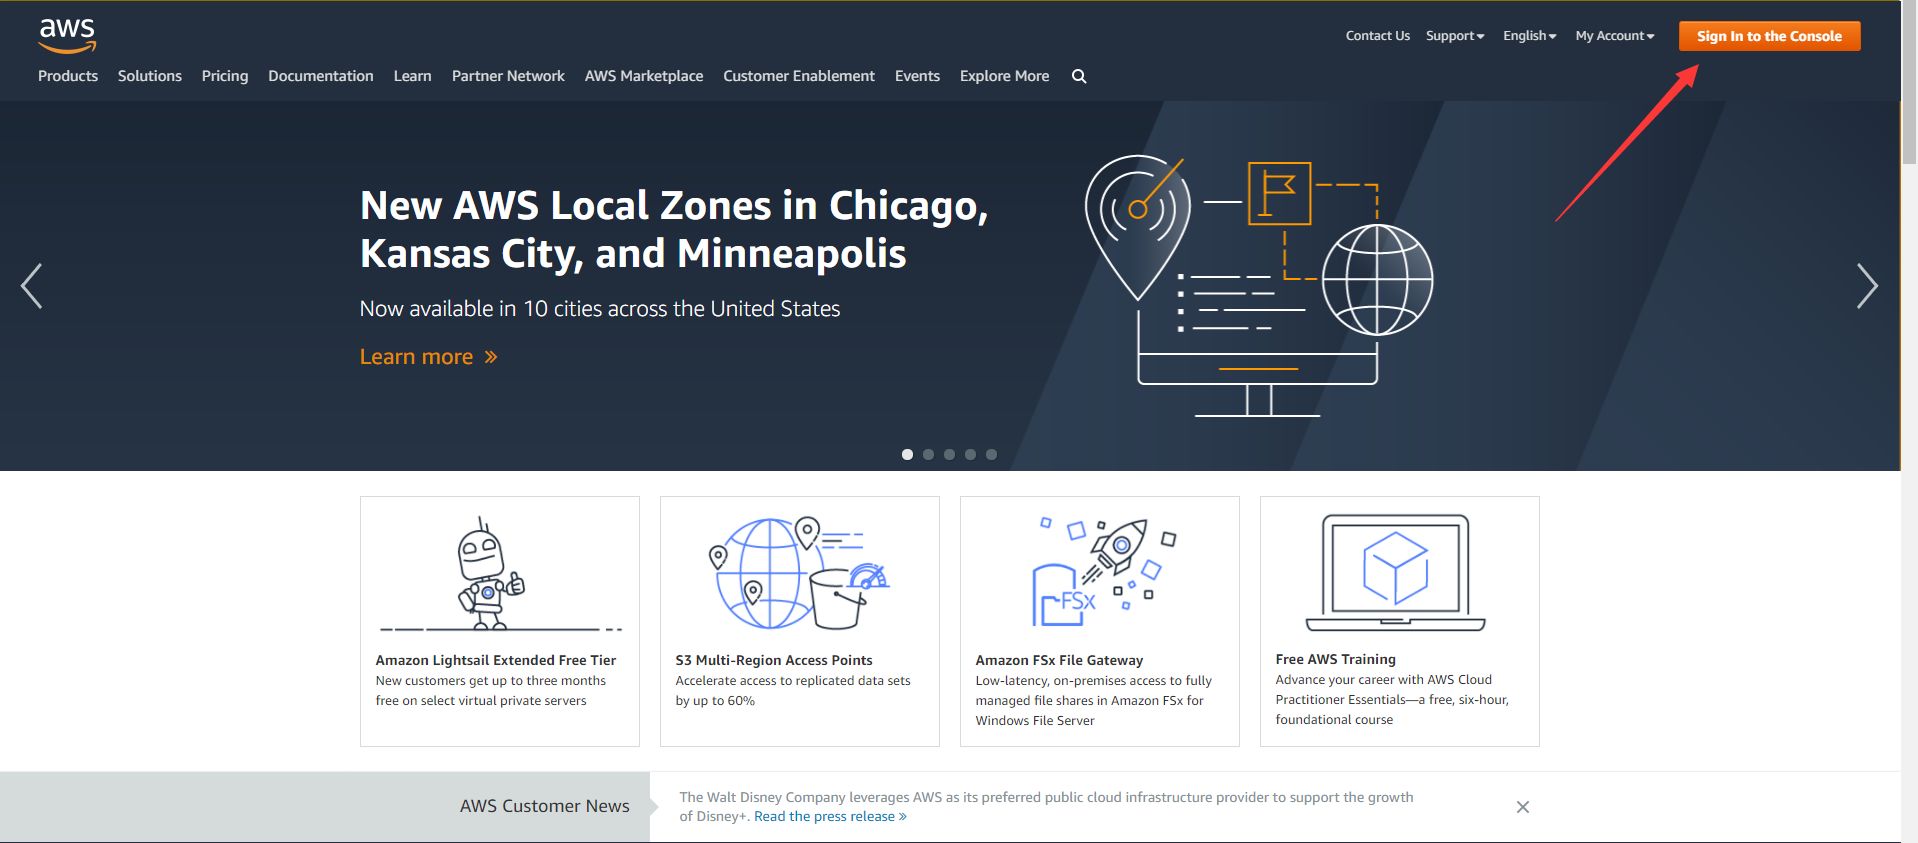
Task: Click the laptop cube training illustration
Action: tap(1396, 573)
